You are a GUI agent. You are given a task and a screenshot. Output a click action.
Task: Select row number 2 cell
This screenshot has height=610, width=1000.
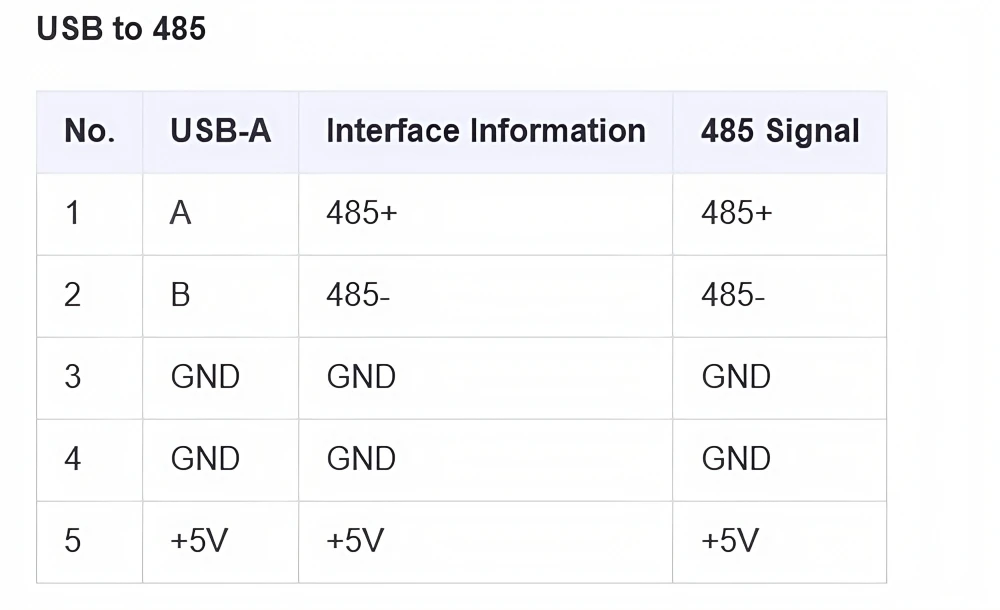pos(72,295)
